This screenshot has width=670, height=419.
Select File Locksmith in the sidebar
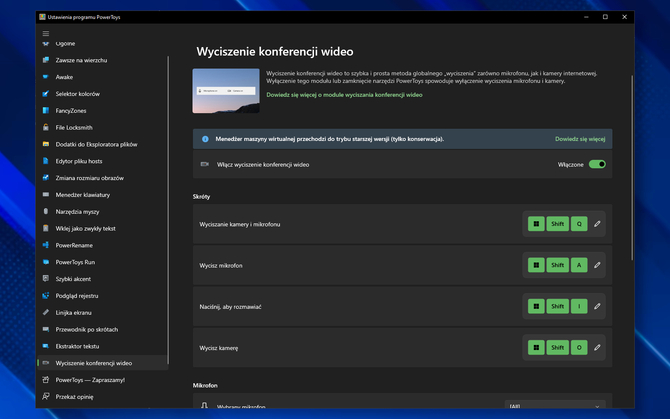point(103,127)
